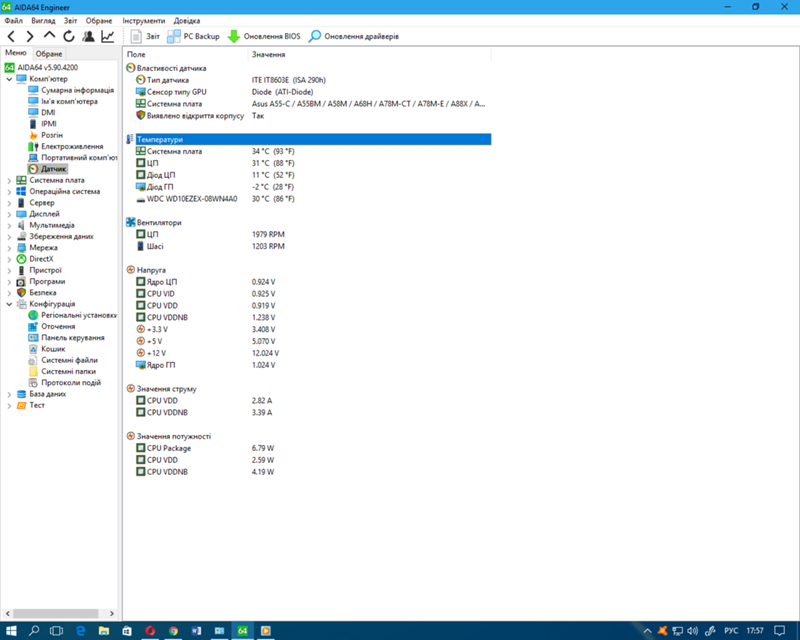Screen dimensions: 800x640
Task: Click Оновлення BIOS button
Action: pos(264,36)
